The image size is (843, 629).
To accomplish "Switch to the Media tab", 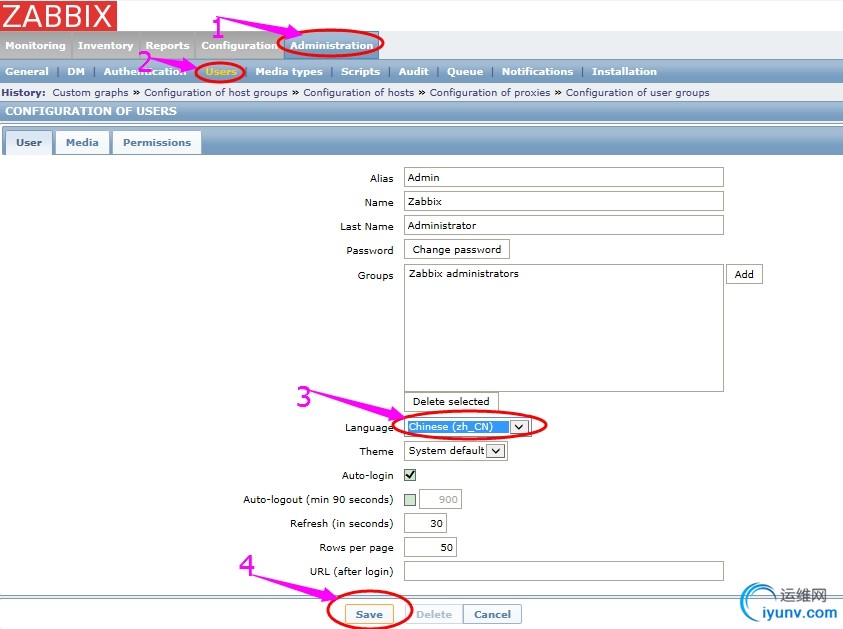I will (82, 142).
